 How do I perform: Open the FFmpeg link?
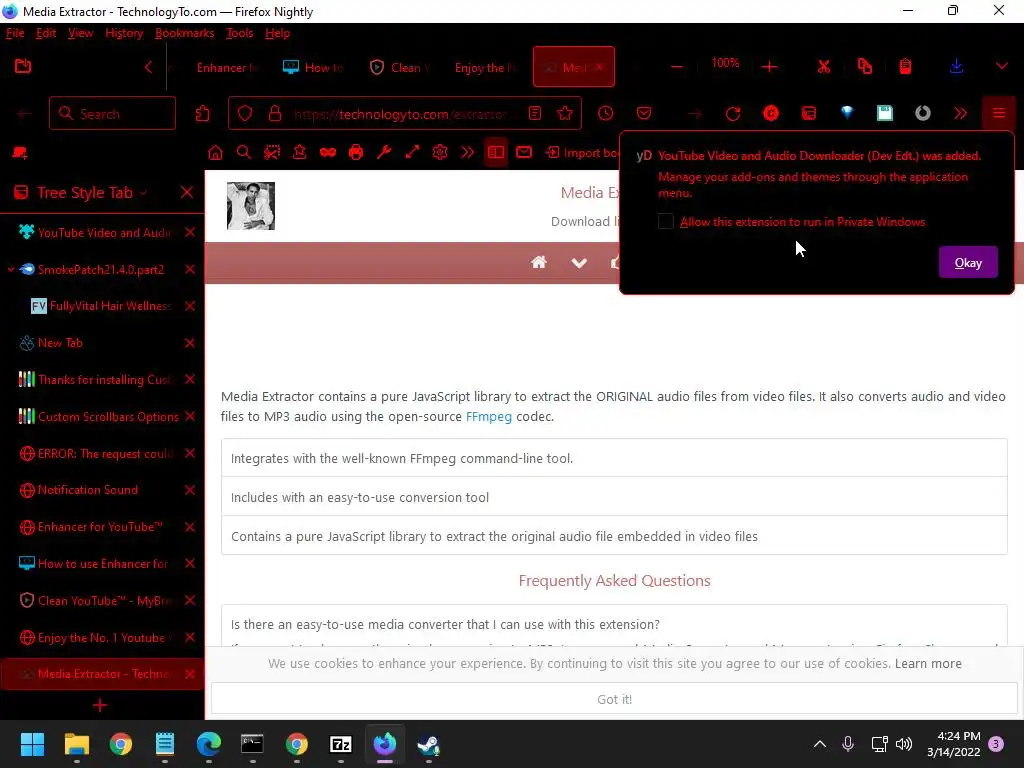click(488, 417)
